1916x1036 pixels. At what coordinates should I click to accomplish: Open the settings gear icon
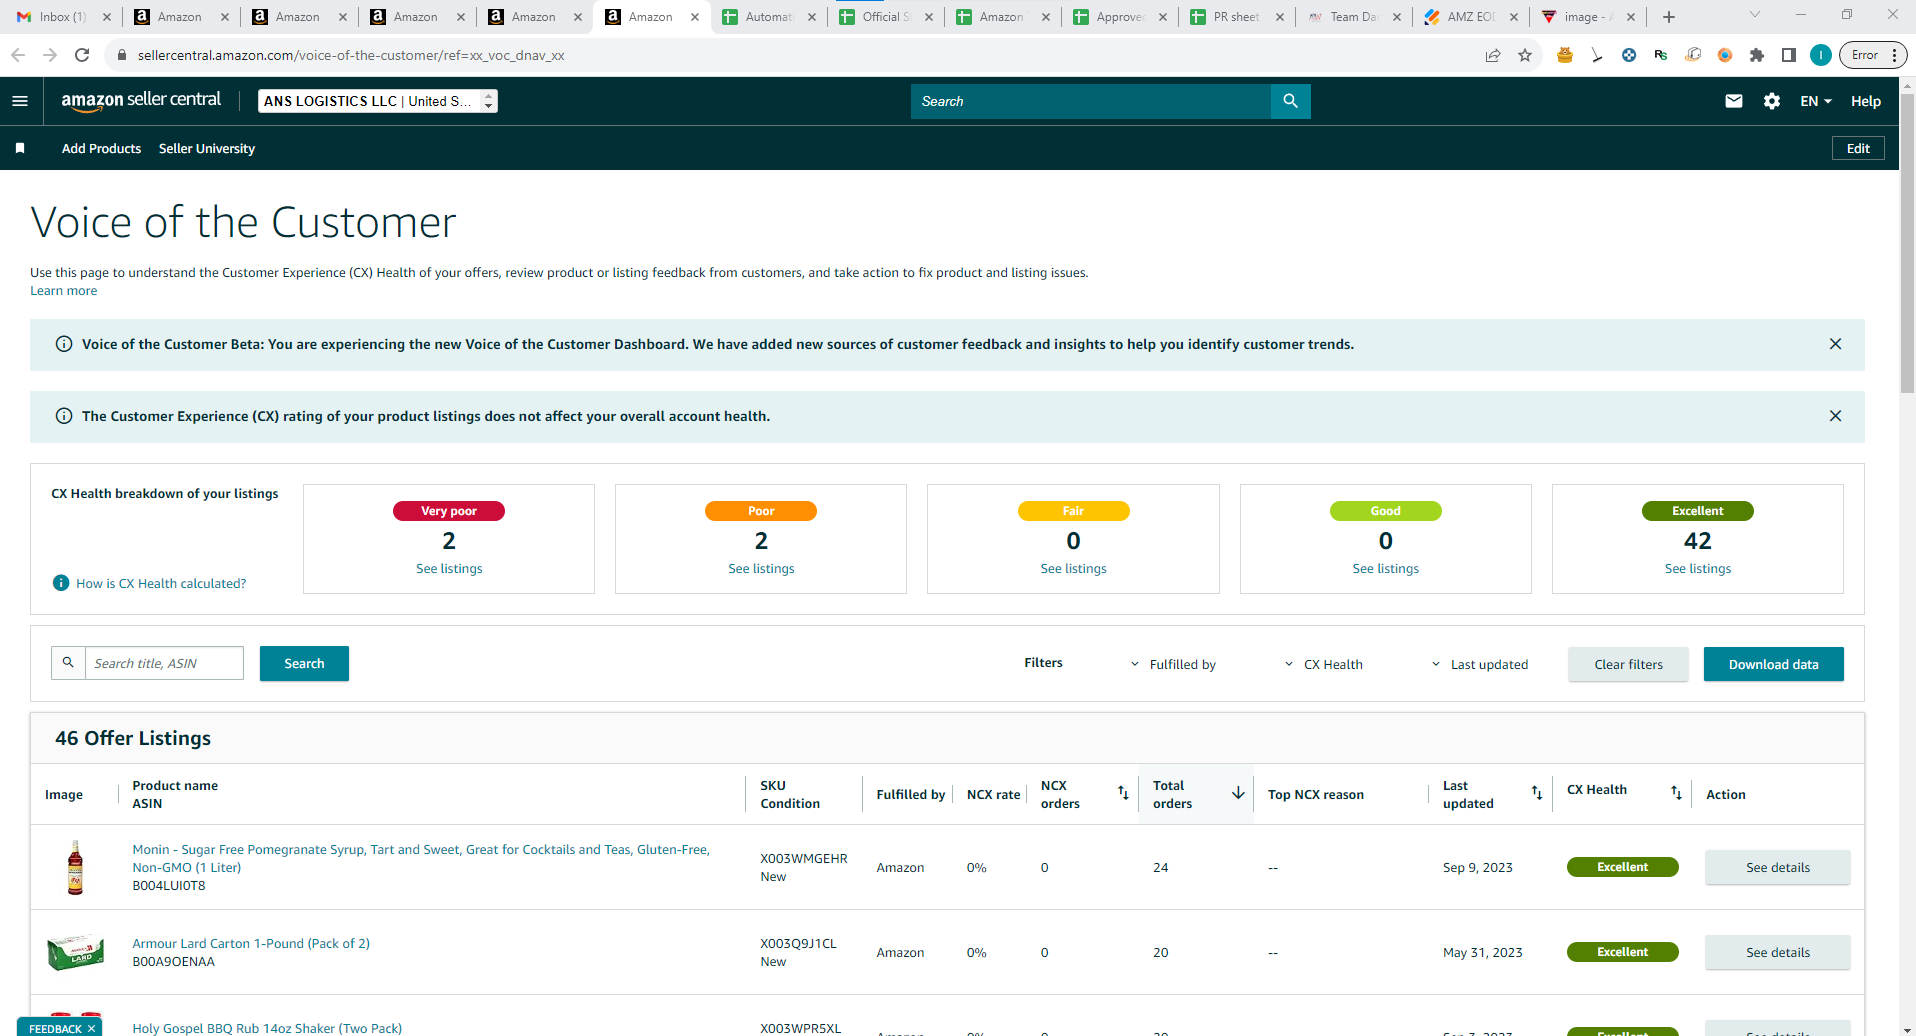(x=1772, y=101)
